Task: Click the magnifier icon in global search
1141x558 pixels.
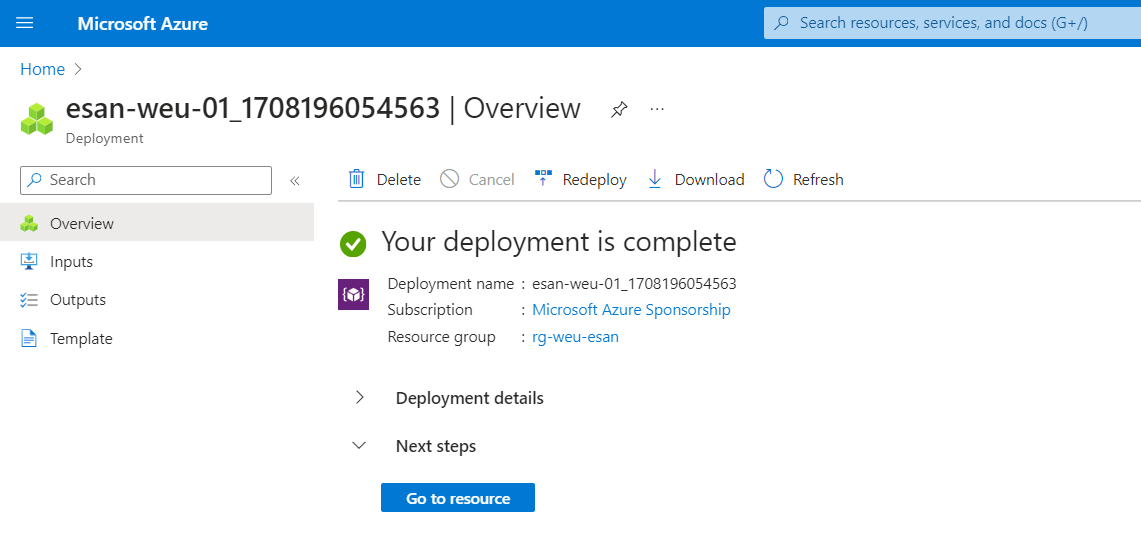Action: pyautogui.click(x=782, y=23)
